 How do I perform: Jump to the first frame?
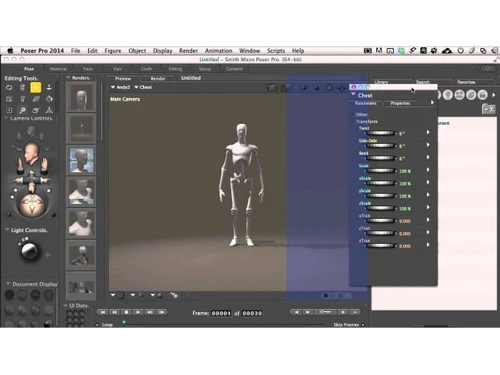(x=103, y=312)
